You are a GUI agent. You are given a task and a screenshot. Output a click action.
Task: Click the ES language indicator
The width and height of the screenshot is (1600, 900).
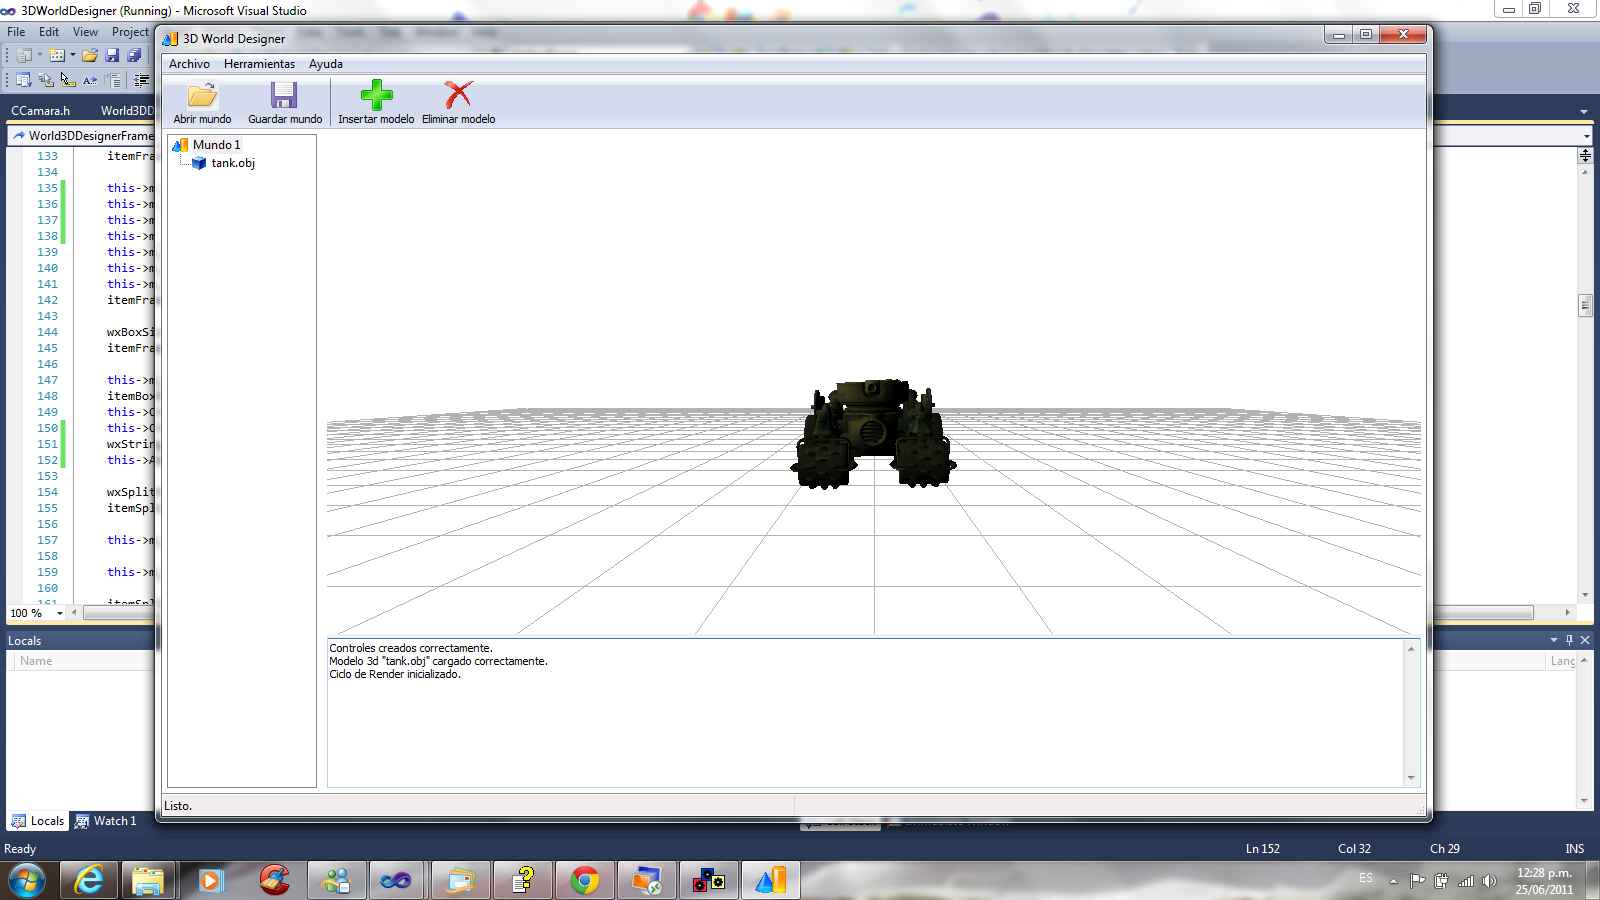coord(1366,878)
